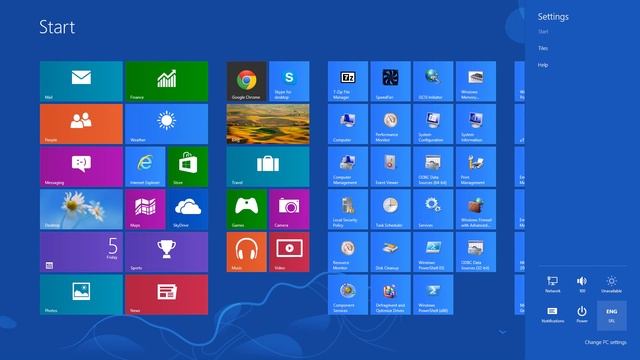
Task: Open the People tile
Action: pyautogui.click(x=81, y=124)
